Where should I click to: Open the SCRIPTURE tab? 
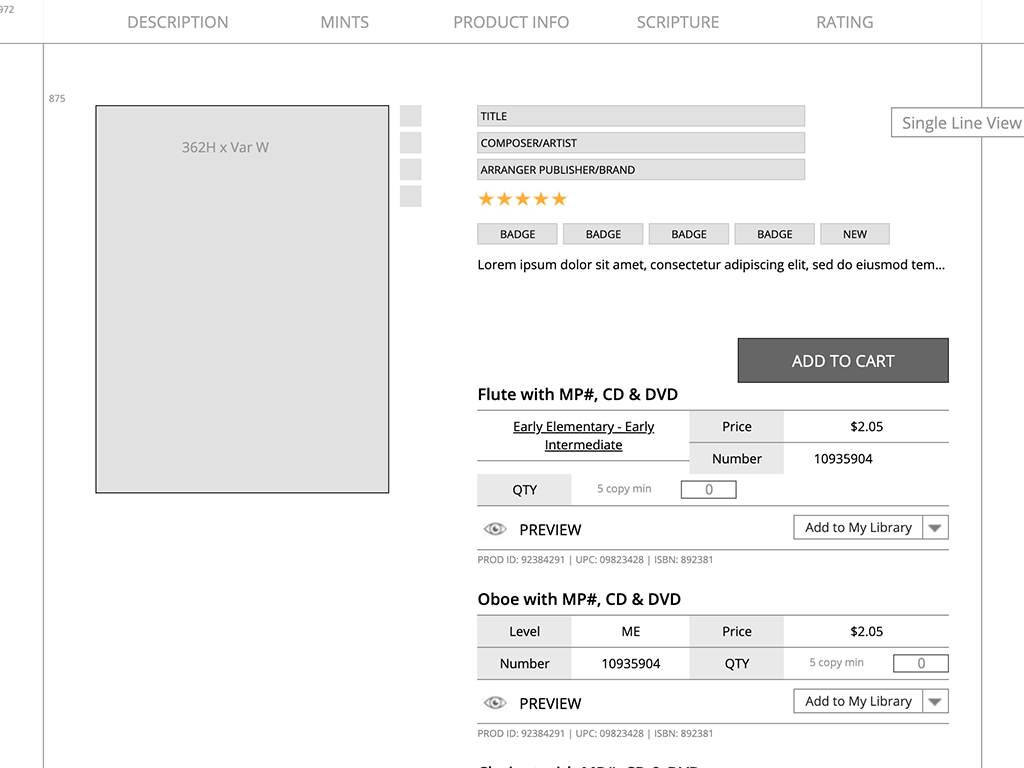678,22
